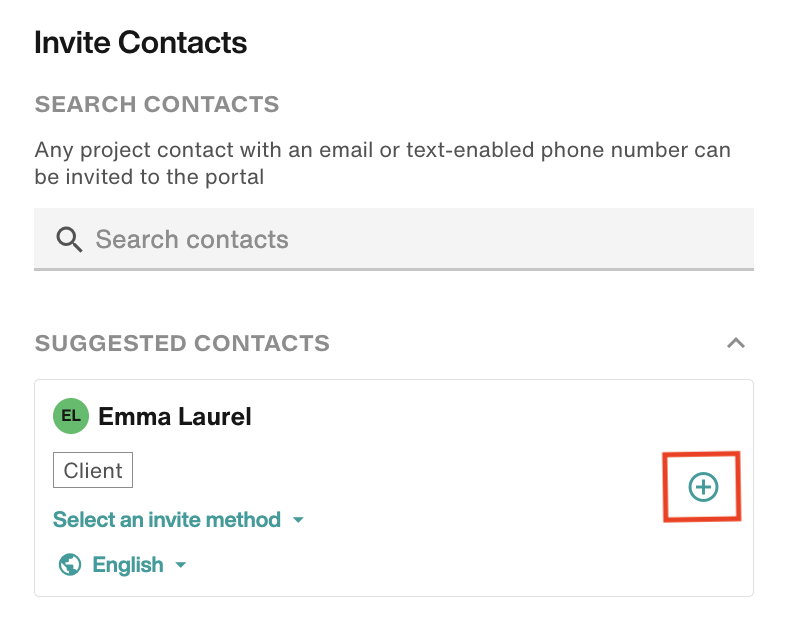
Task: Click the Suggested Contacts section heading
Action: (x=182, y=343)
